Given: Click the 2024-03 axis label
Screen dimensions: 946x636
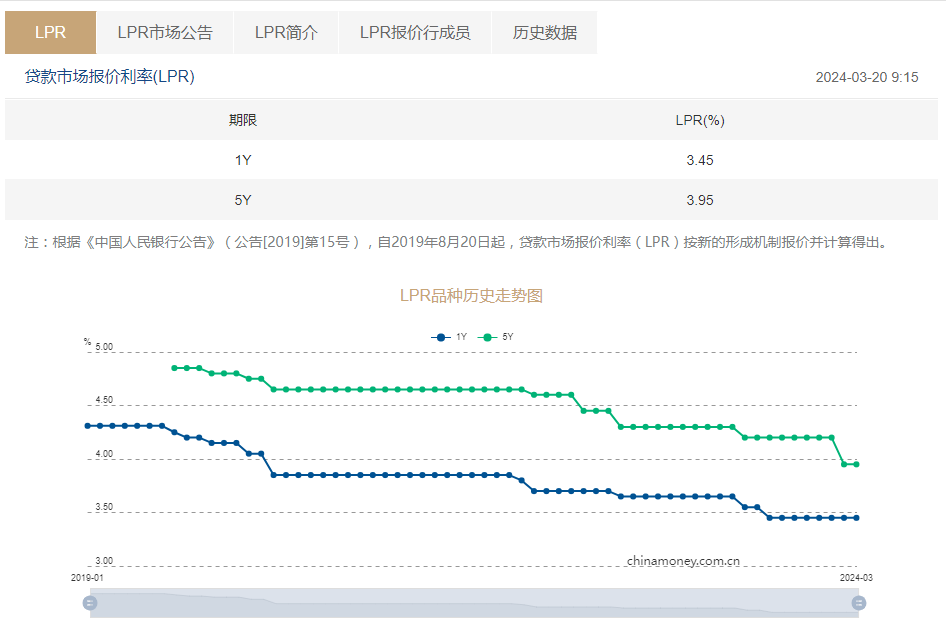Looking at the screenshot, I should (856, 577).
